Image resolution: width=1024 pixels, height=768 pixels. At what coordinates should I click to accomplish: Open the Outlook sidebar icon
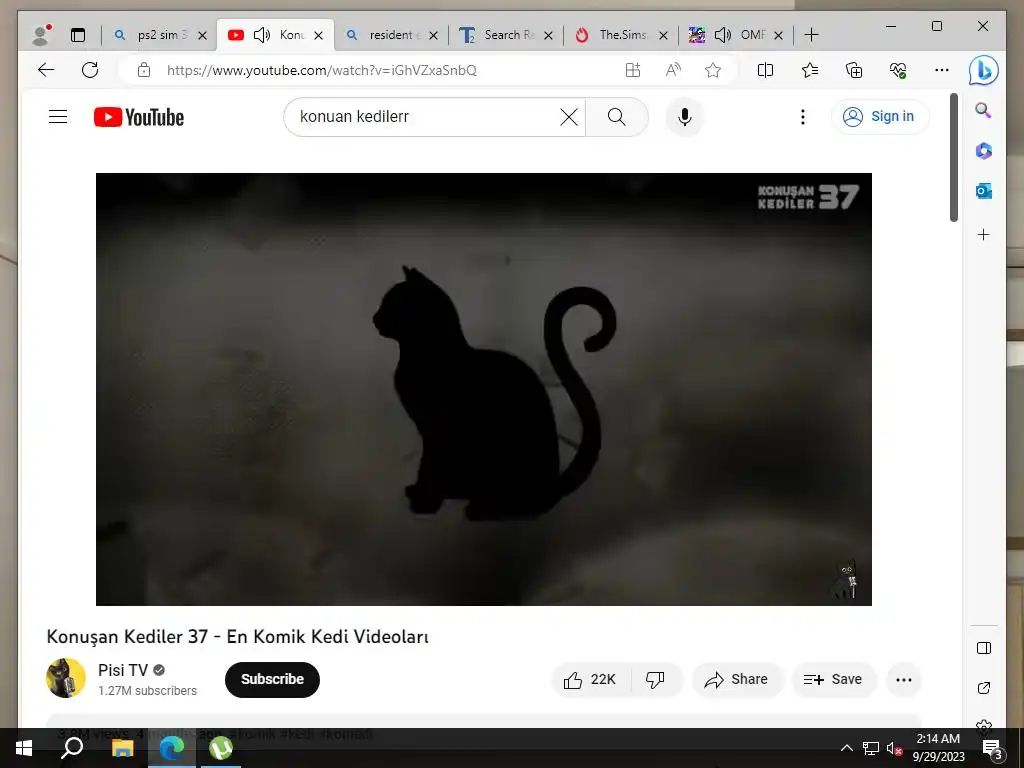(984, 191)
